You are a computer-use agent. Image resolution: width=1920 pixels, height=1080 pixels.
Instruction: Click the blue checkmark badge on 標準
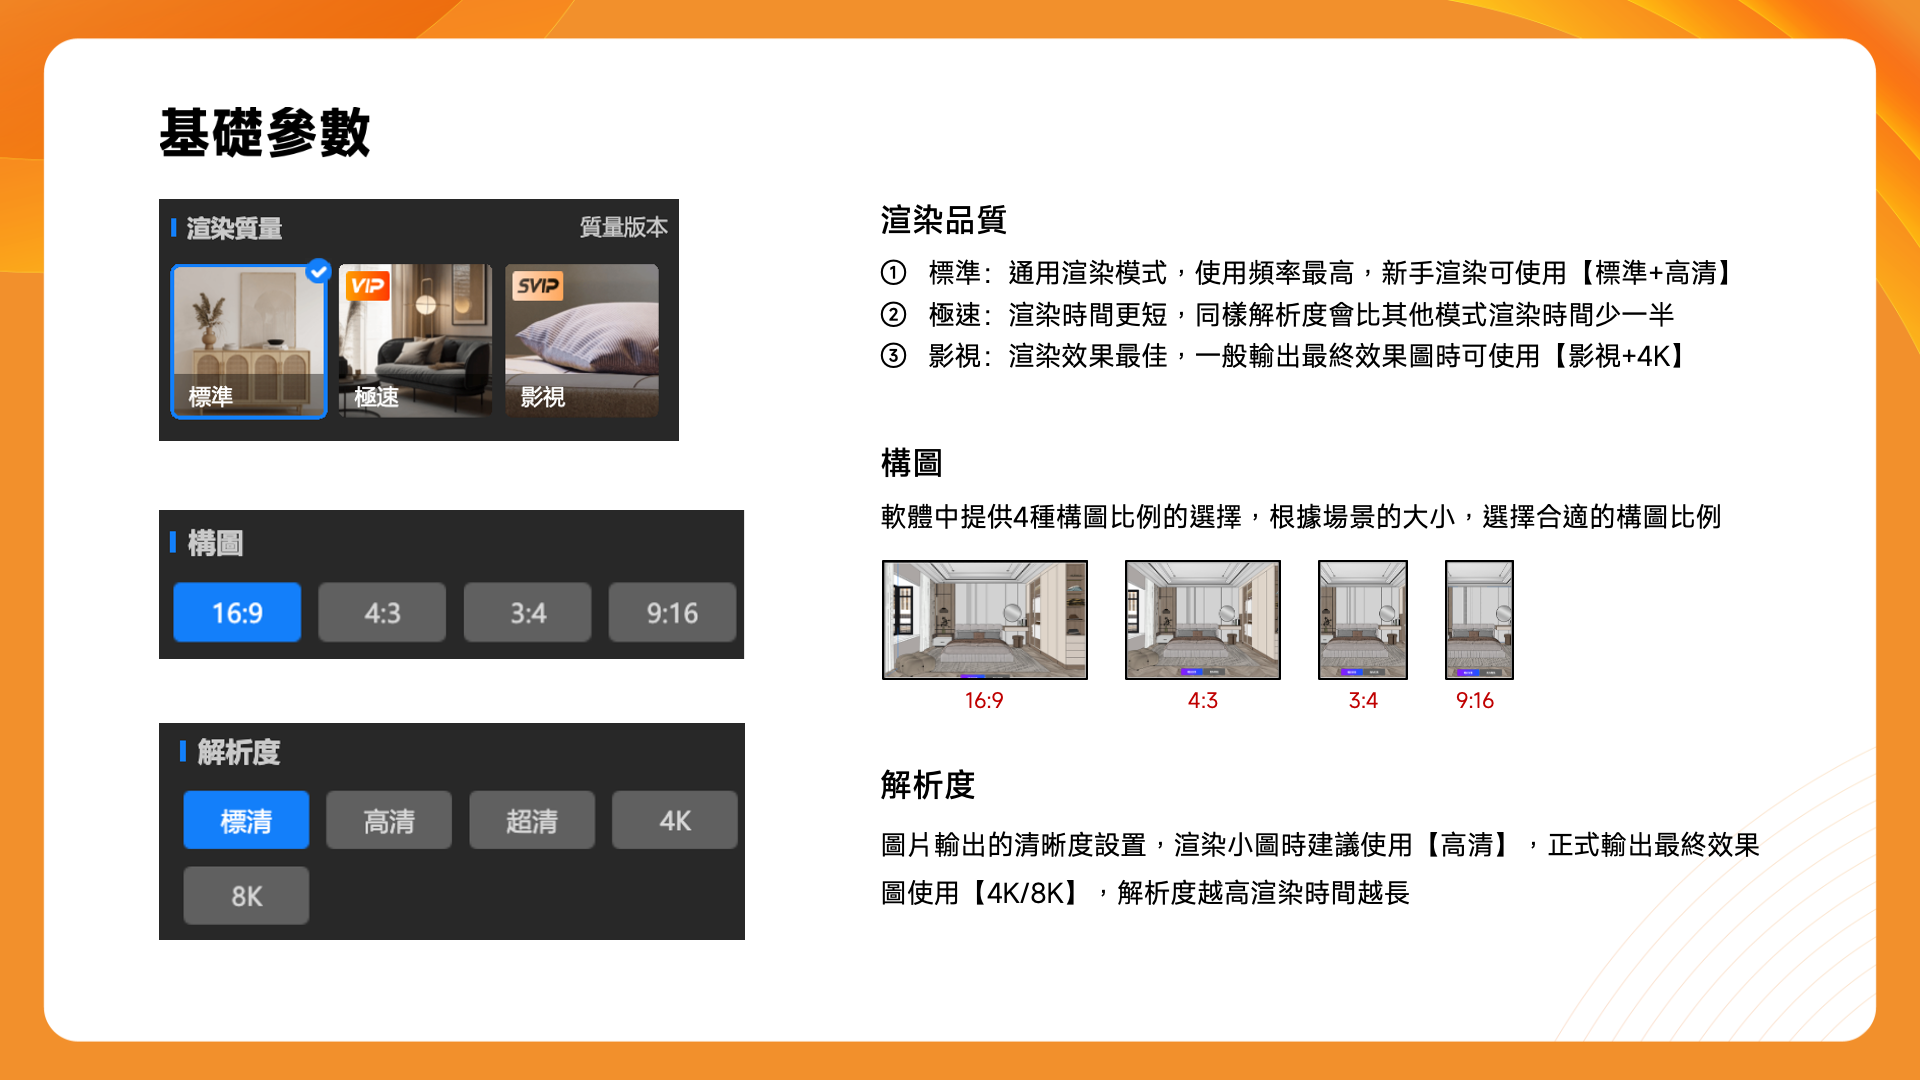(x=318, y=270)
